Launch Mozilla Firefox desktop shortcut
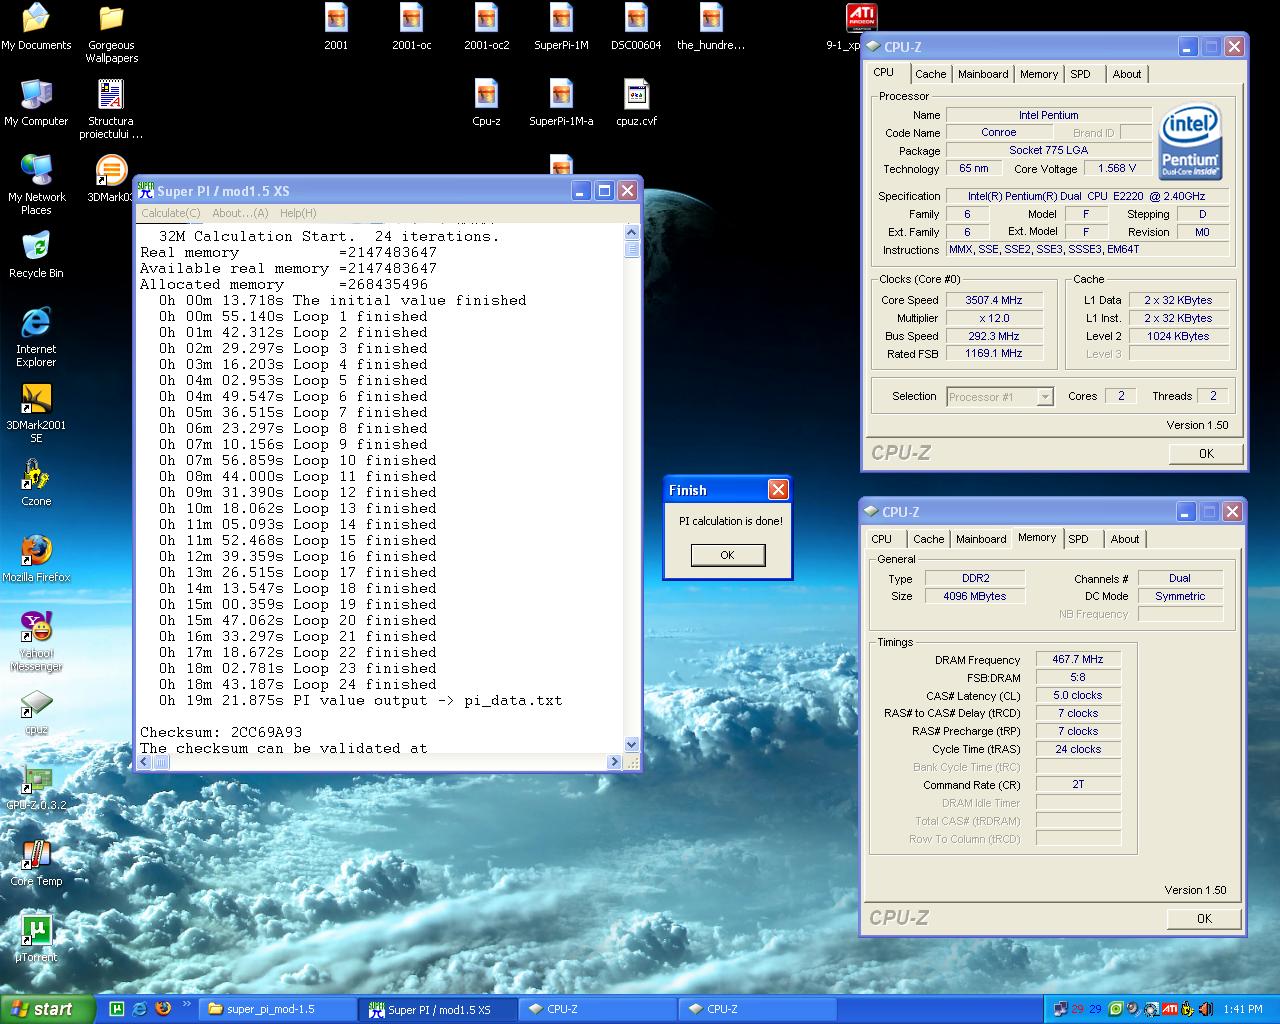Screen dimensions: 1280x1024 pyautogui.click(x=36, y=559)
